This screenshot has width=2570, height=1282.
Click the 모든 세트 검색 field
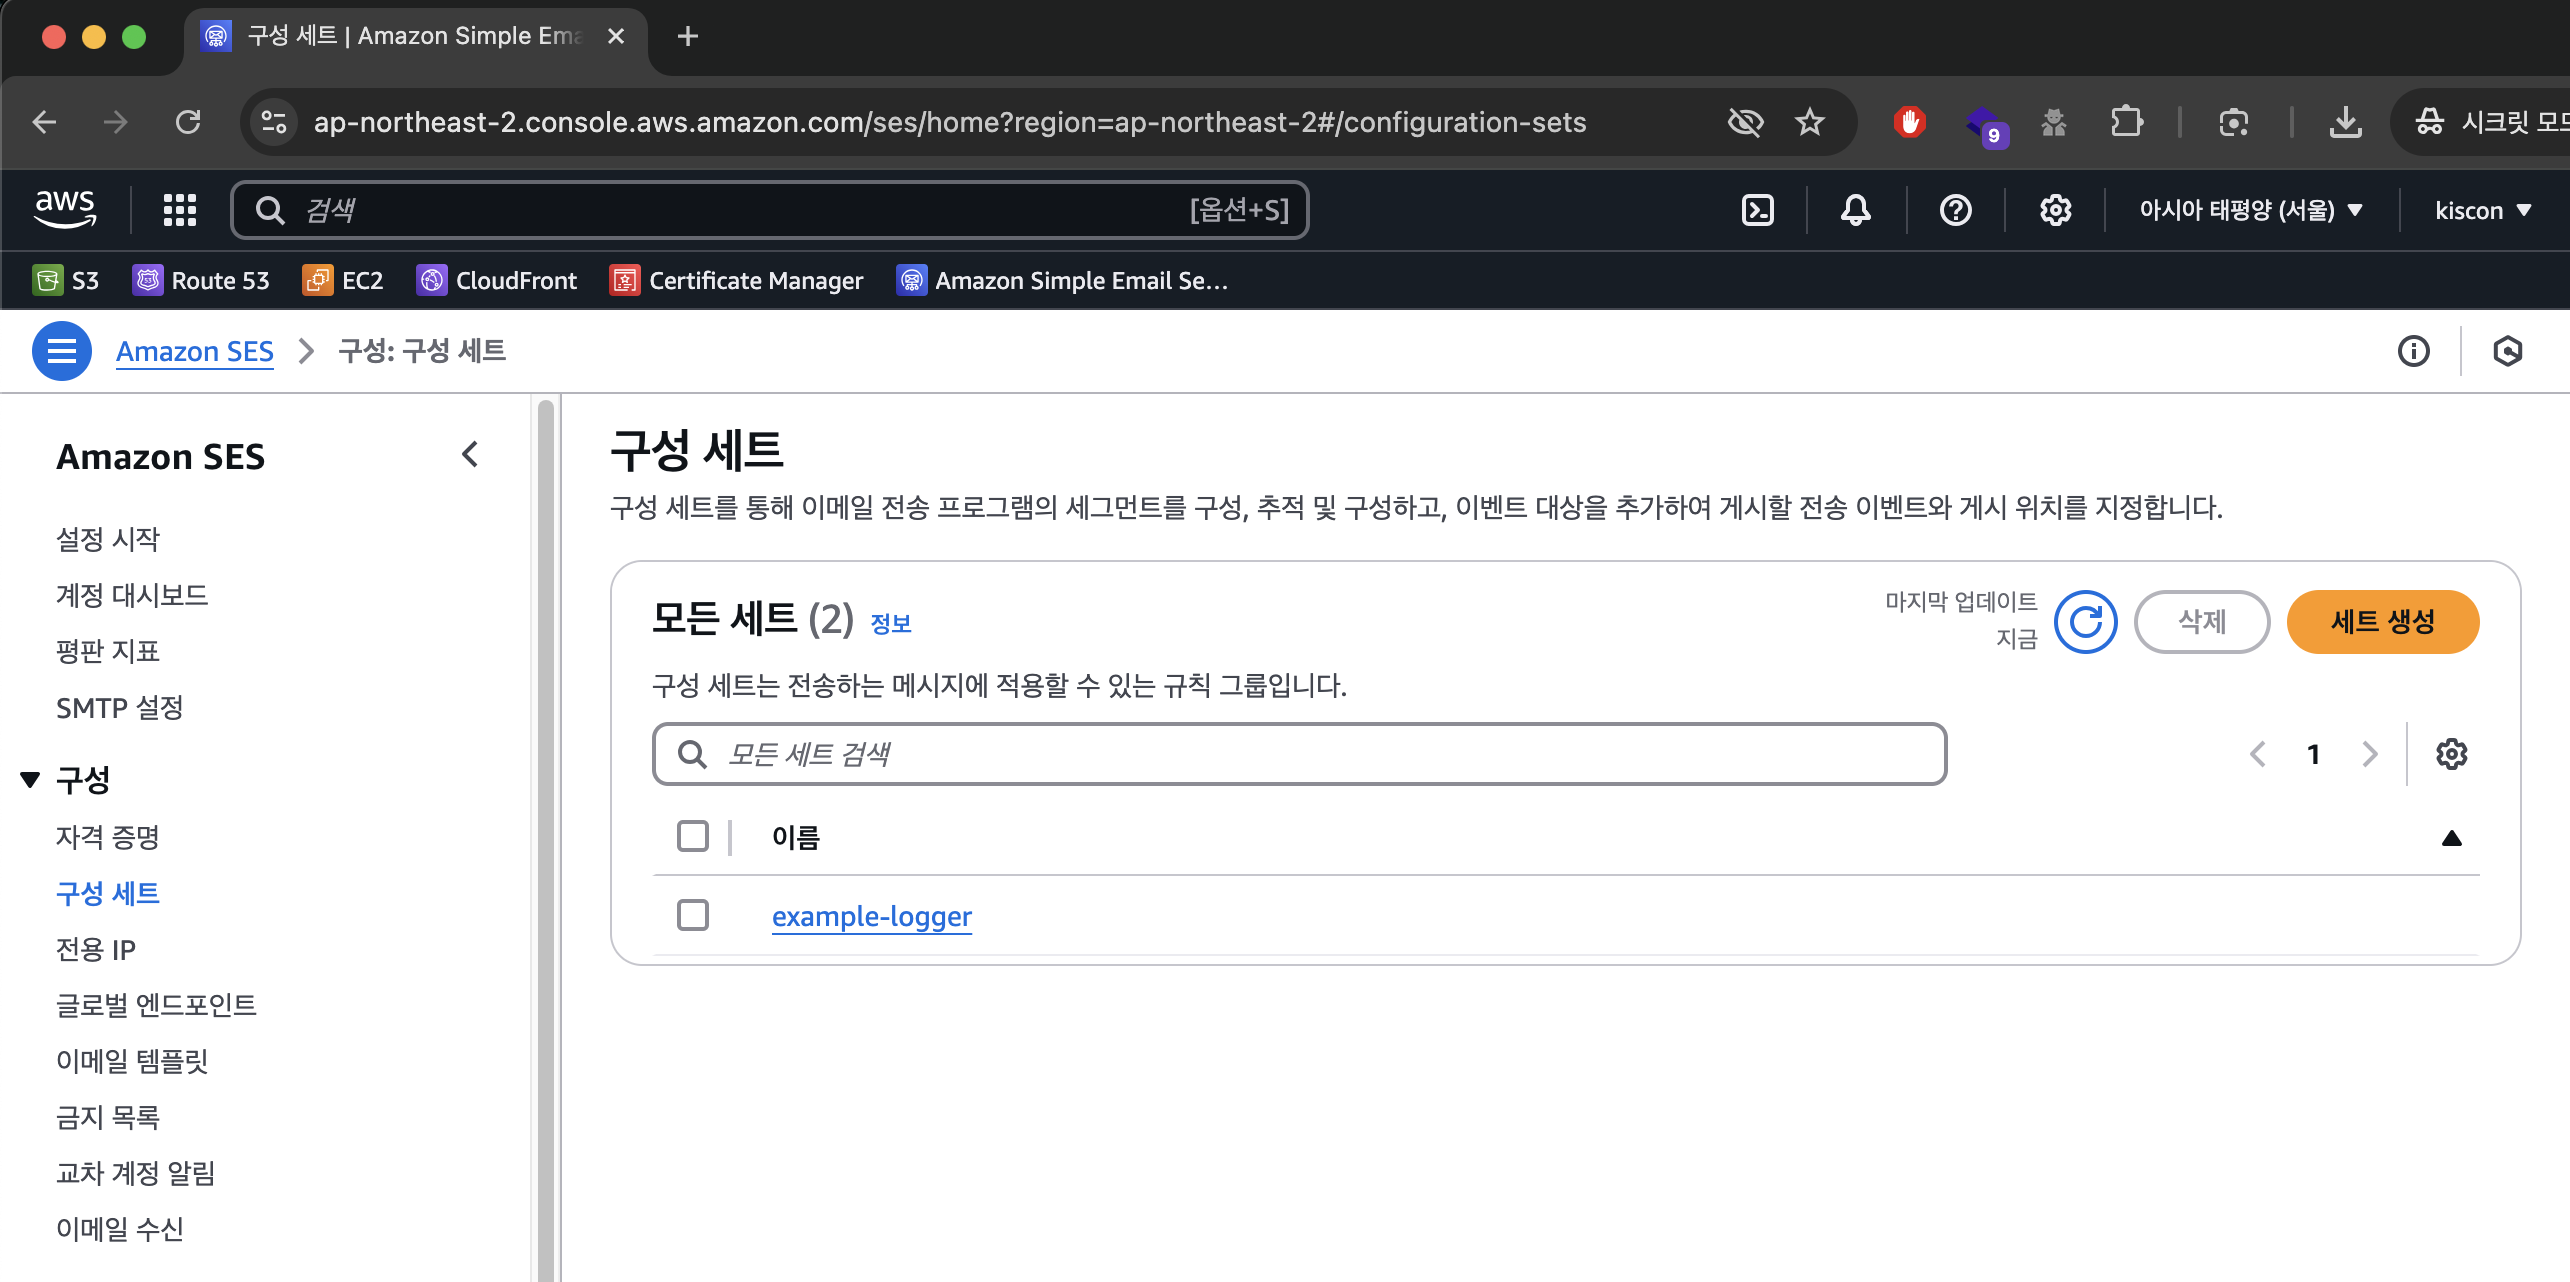click(1300, 754)
